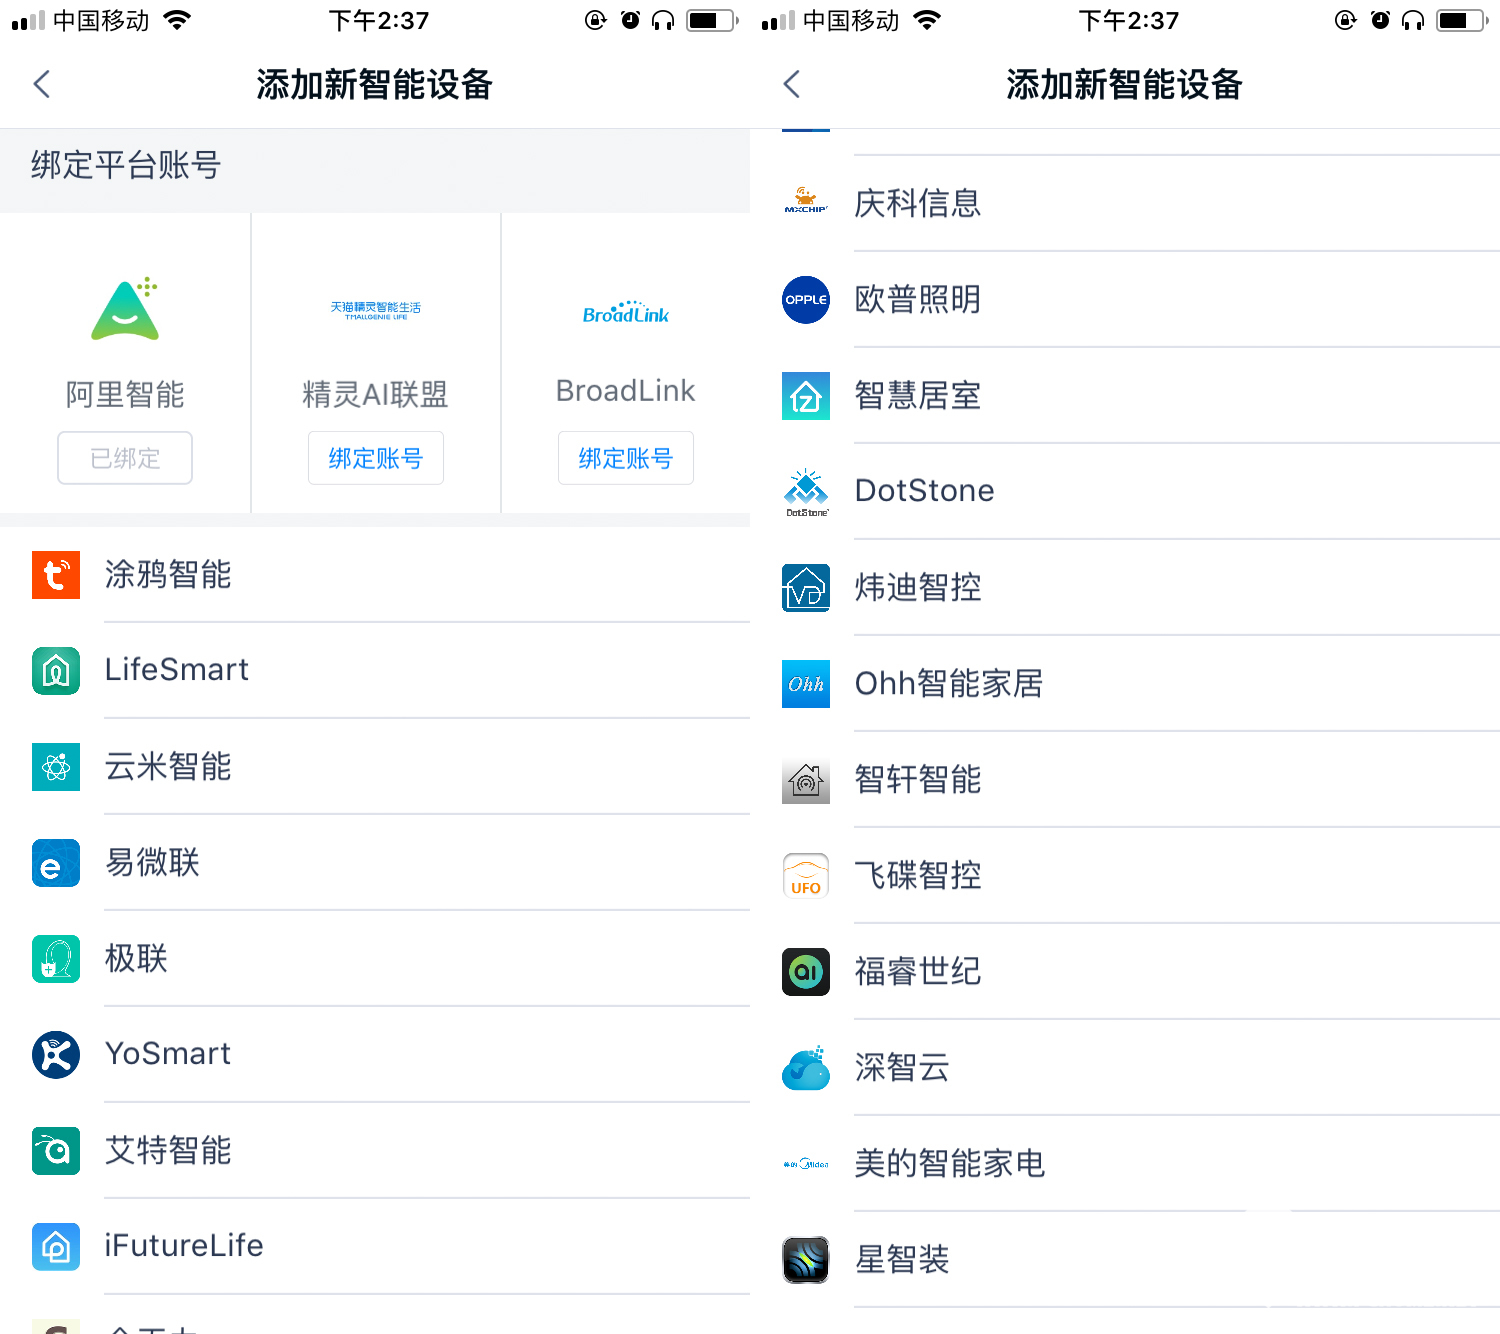The image size is (1500, 1334).
Task: Open 炜迪智控 brand entry
Action: click(x=1125, y=588)
